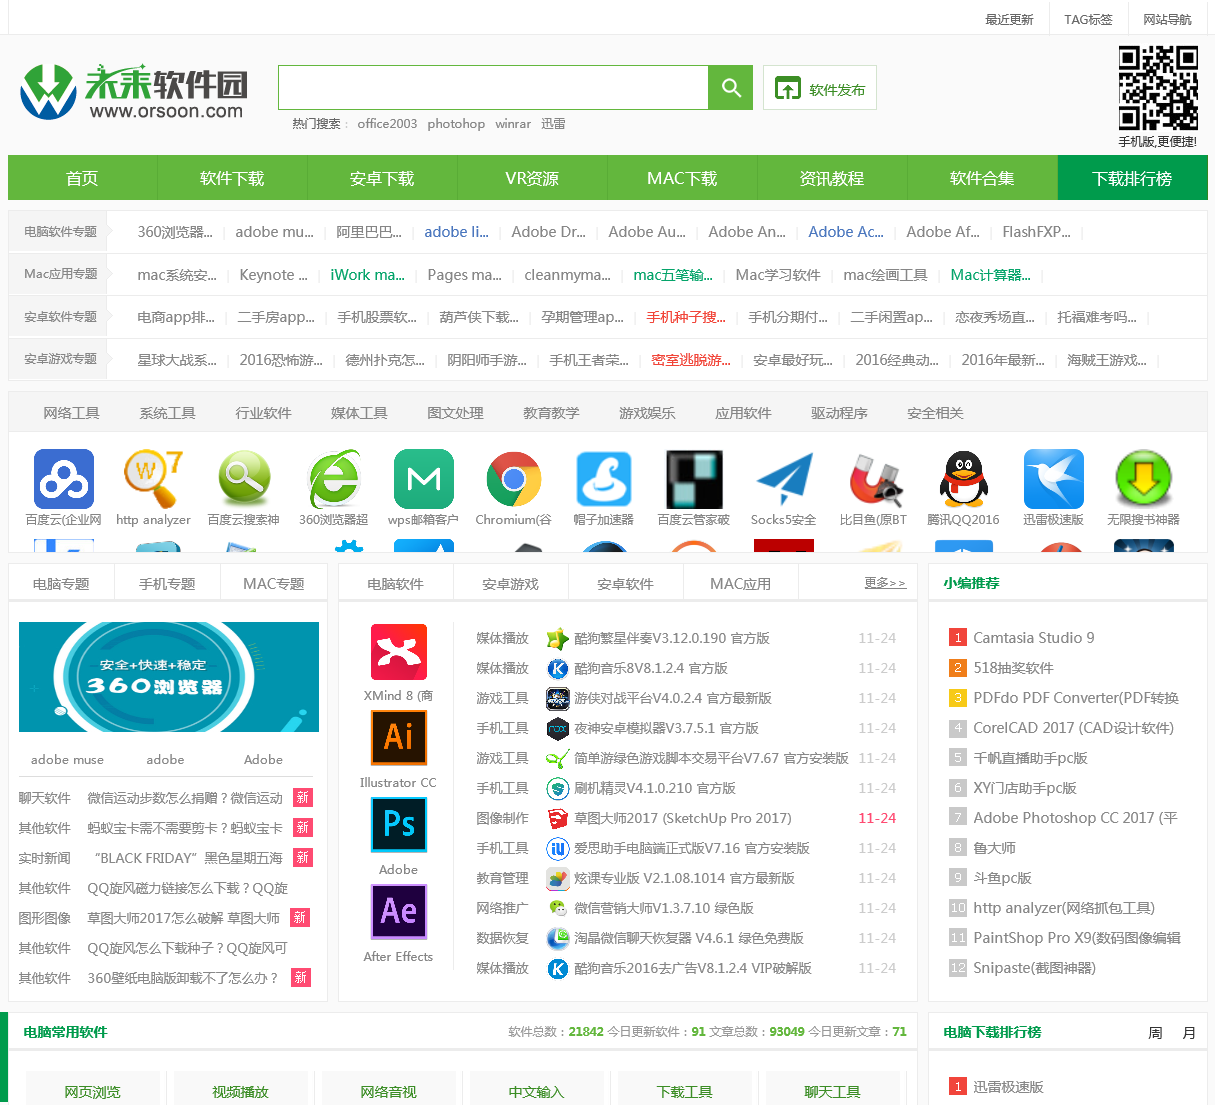Viewport: 1215px width, 1105px height.
Task: Open 鲁大师 recommendation link
Action: pyautogui.click(x=994, y=848)
